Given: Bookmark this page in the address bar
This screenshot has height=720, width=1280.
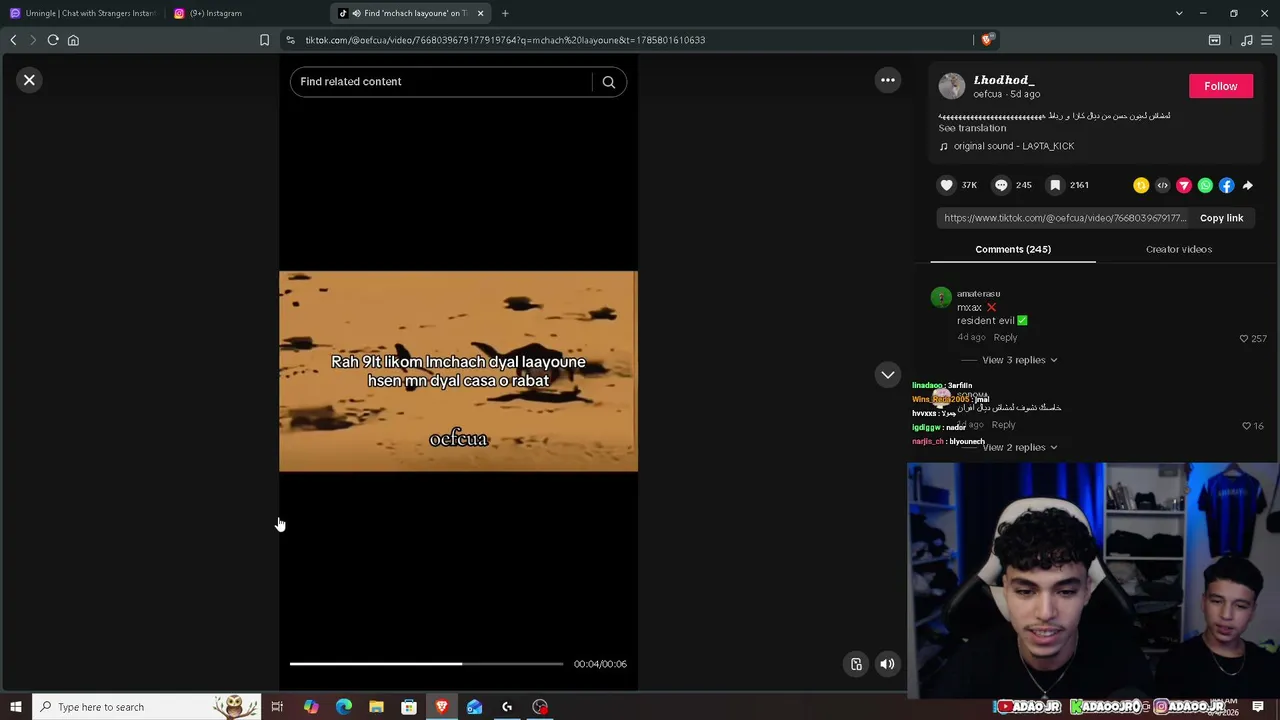Looking at the screenshot, I should pyautogui.click(x=264, y=40).
